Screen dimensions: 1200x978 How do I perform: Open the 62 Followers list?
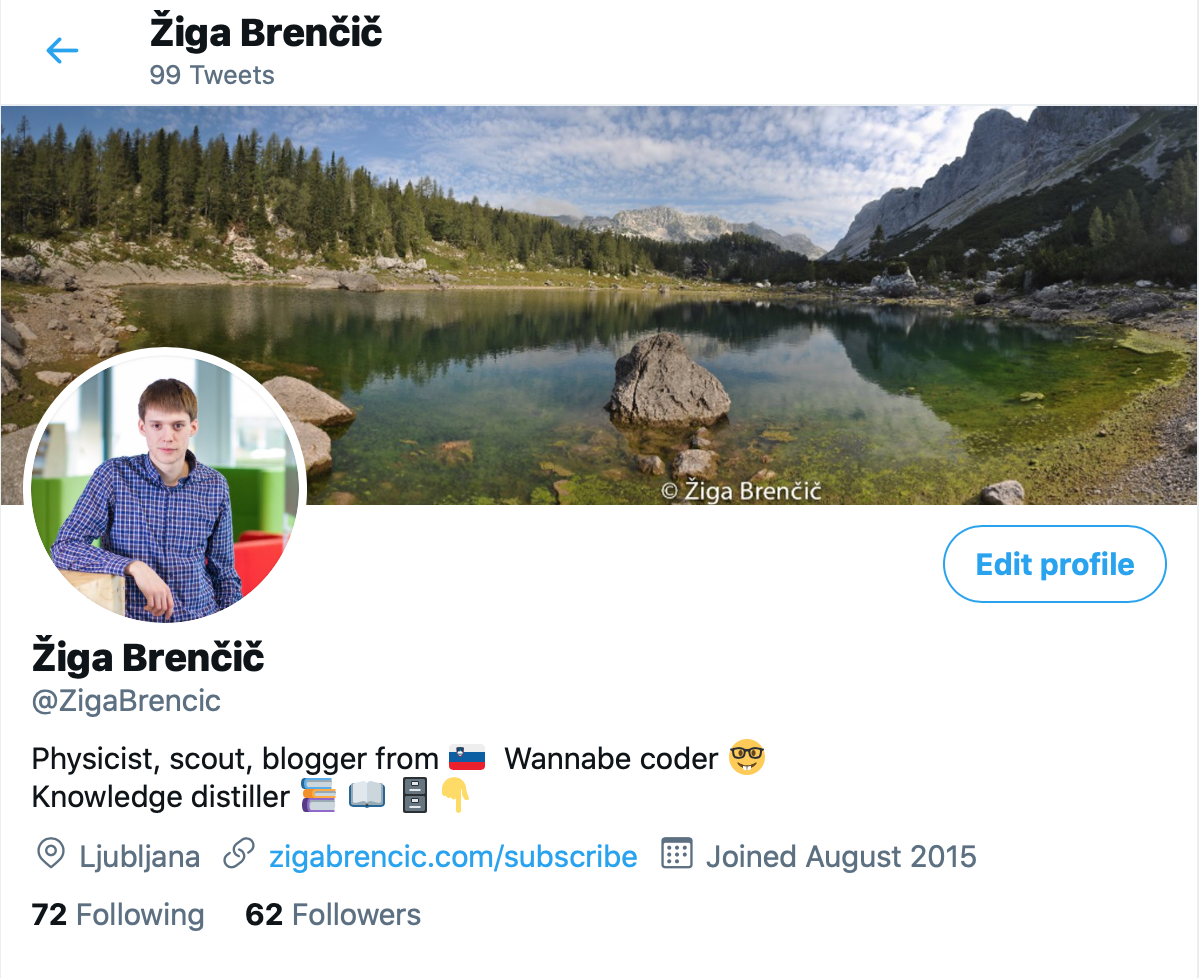click(333, 915)
